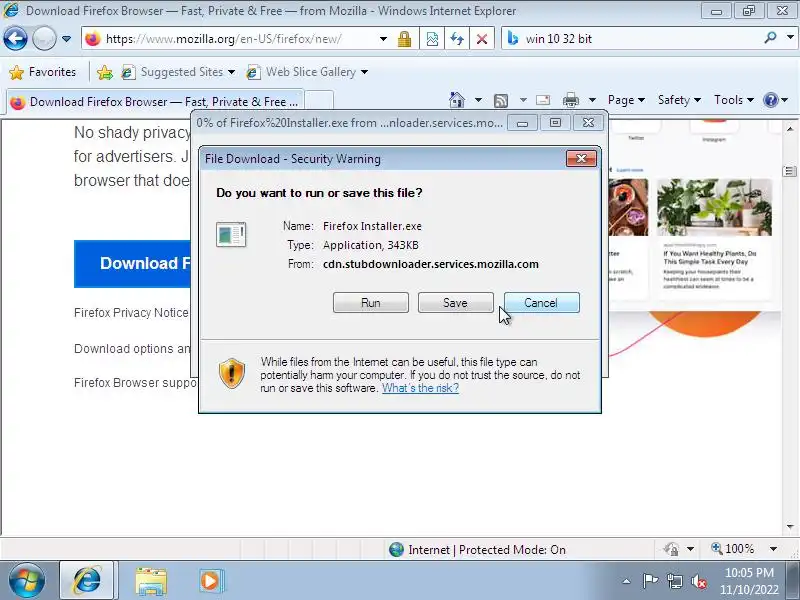Screen dimensions: 800x600
Task: Launch Windows Media Player from taskbar
Action: click(210, 581)
